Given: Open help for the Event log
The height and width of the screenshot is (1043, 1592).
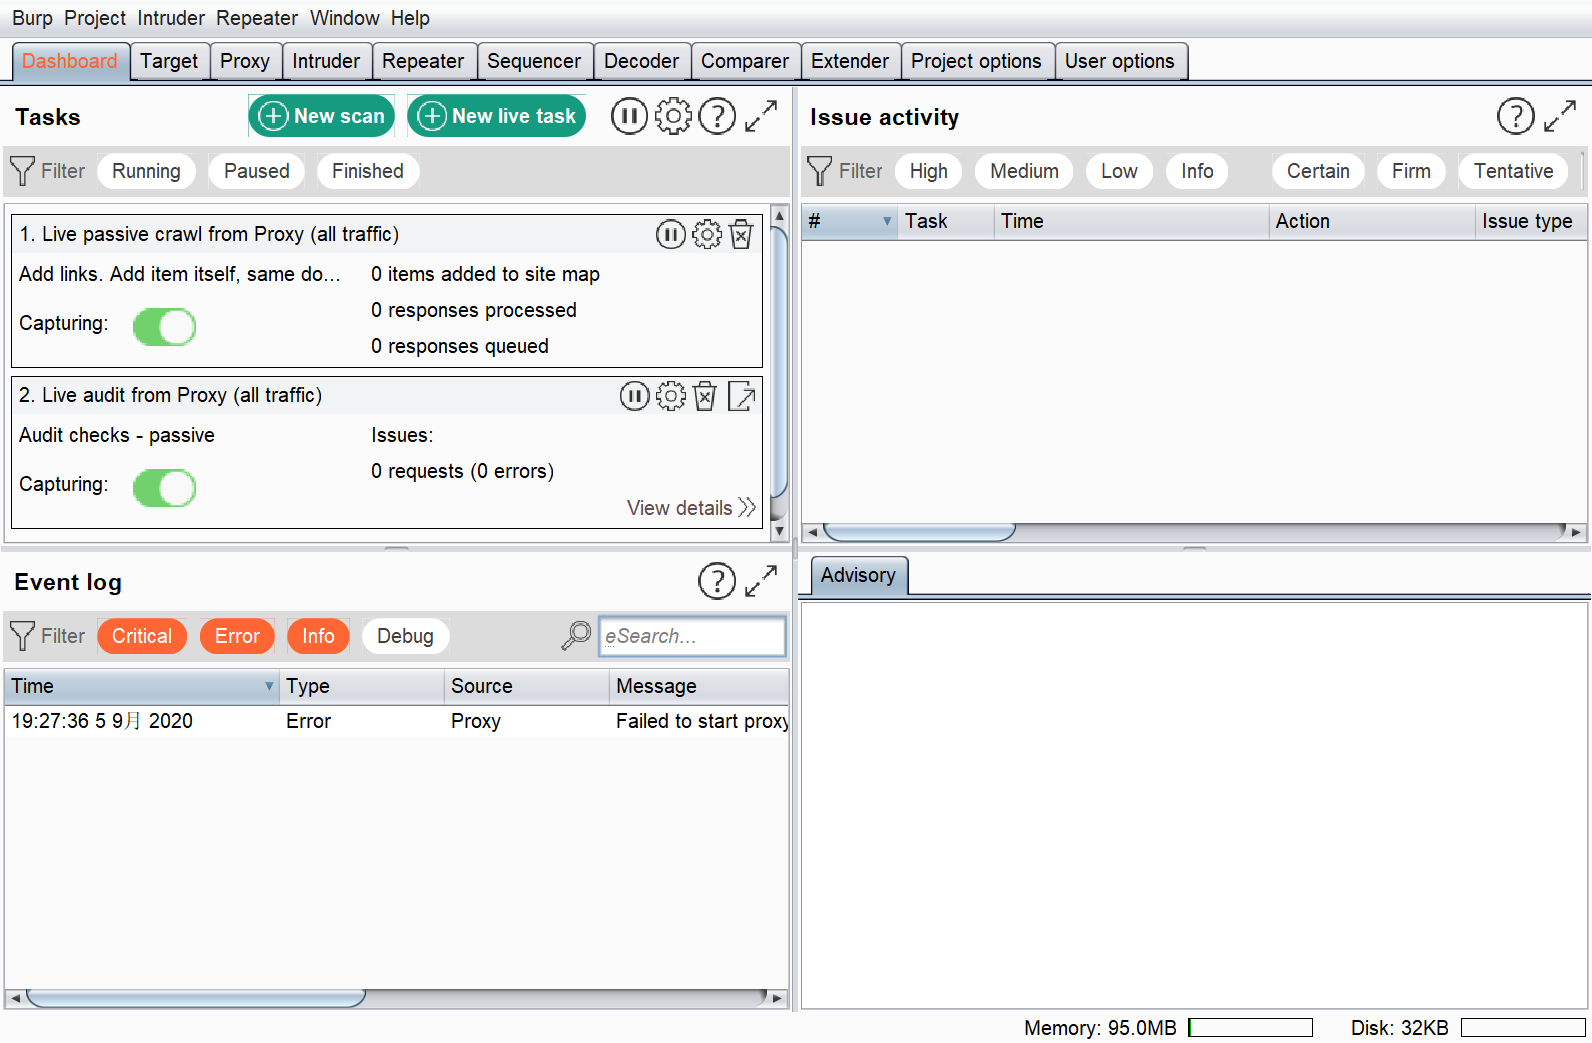Looking at the screenshot, I should tap(717, 581).
